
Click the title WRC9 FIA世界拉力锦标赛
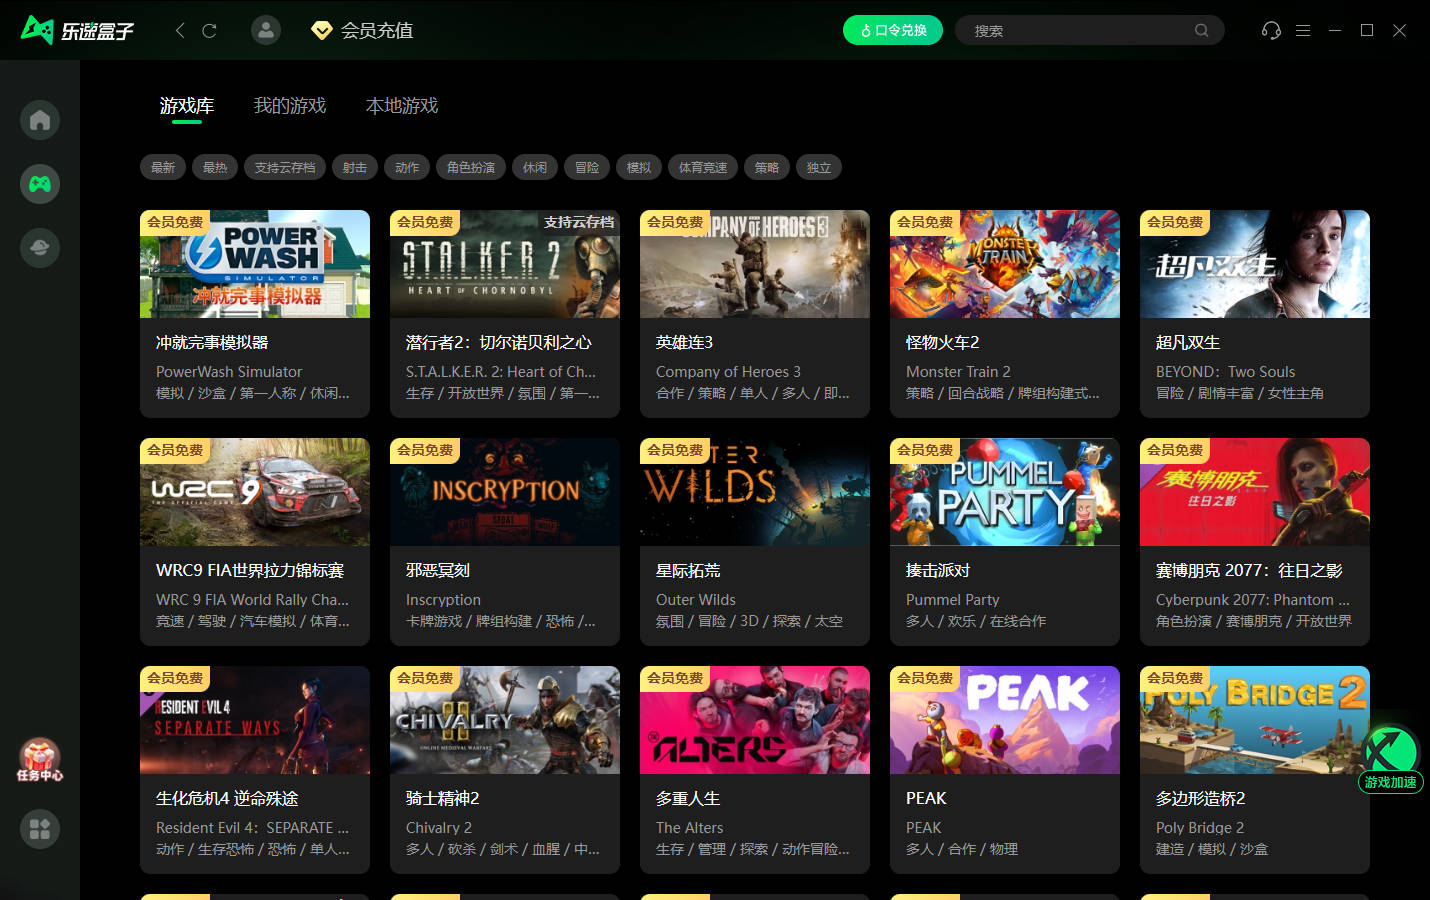pos(250,571)
